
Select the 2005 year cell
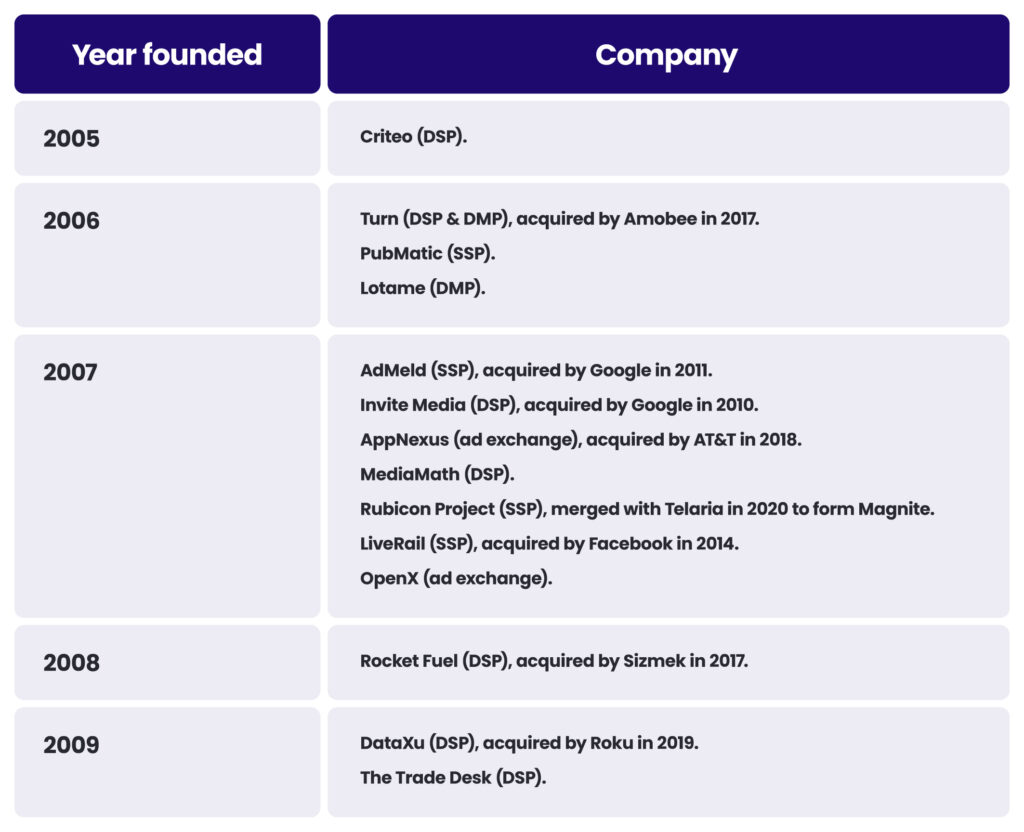tap(72, 138)
